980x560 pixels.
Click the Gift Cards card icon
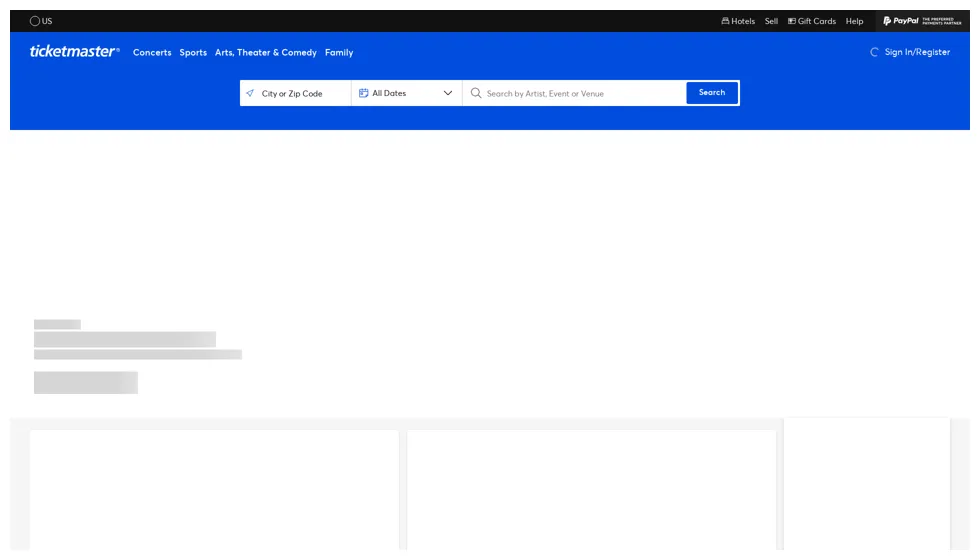tap(792, 21)
